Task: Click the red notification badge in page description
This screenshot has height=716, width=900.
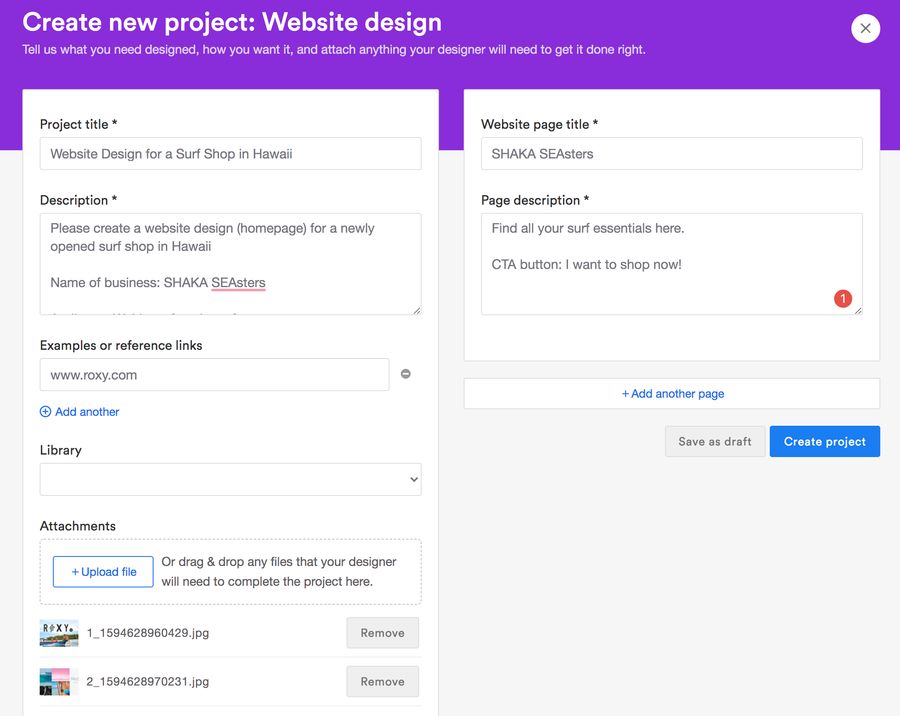Action: pyautogui.click(x=842, y=298)
